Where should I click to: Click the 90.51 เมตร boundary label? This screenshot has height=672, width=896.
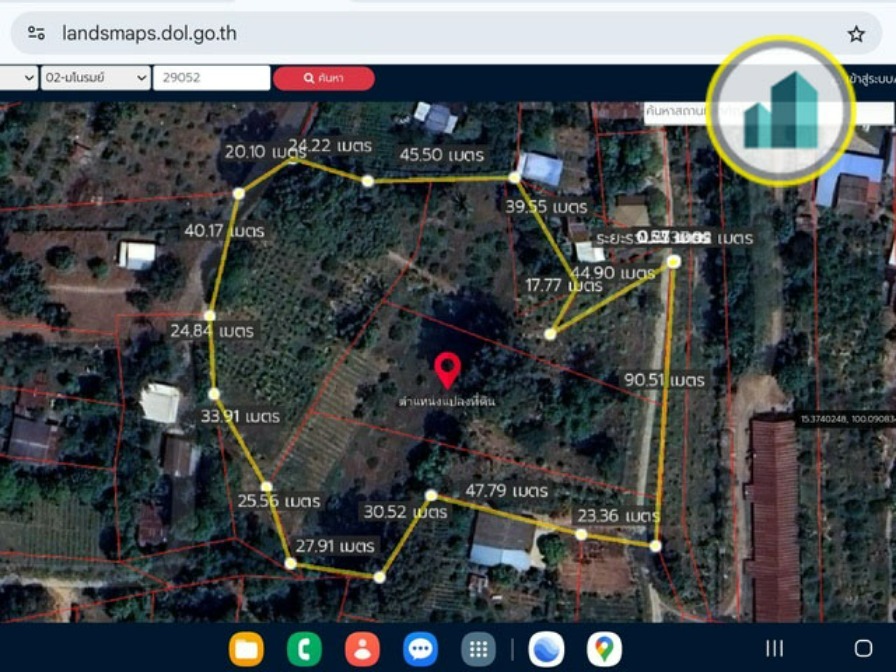(664, 380)
